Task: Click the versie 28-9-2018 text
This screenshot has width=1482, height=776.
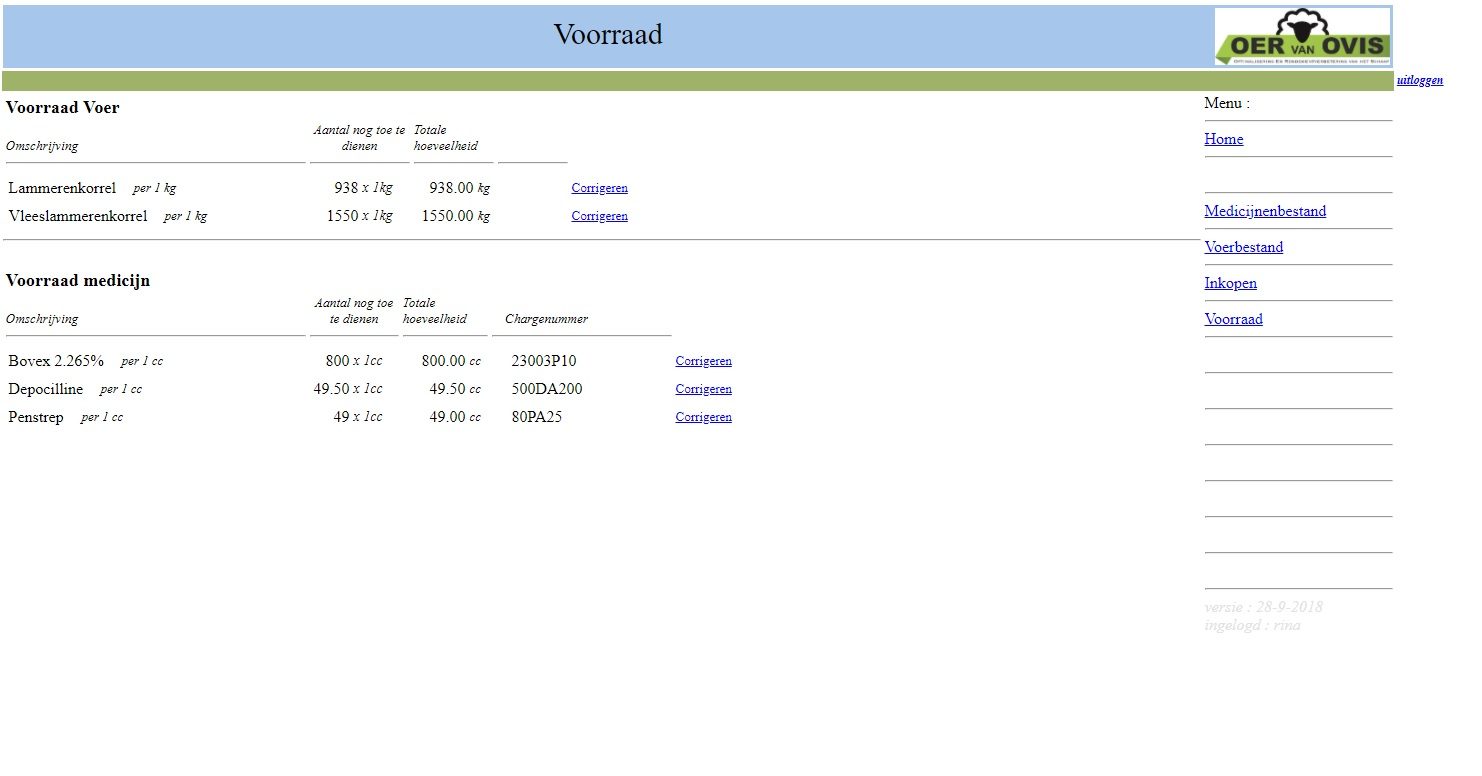Action: tap(1263, 607)
